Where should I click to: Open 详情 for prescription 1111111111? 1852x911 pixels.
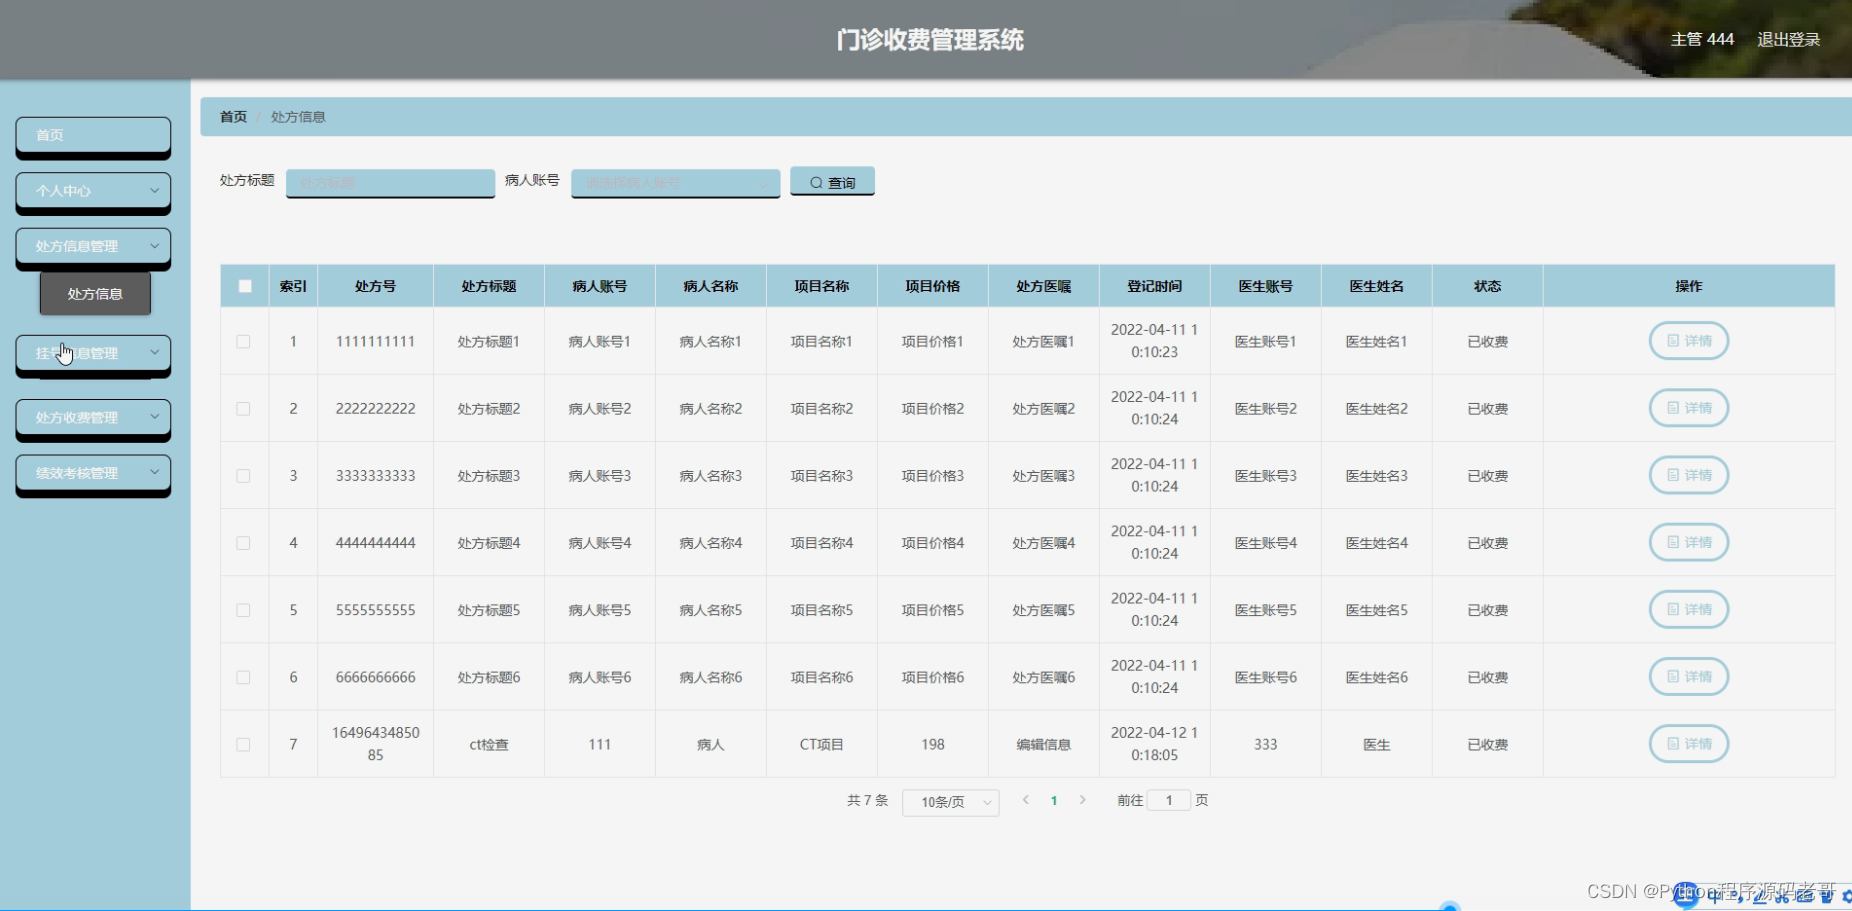coord(1688,341)
